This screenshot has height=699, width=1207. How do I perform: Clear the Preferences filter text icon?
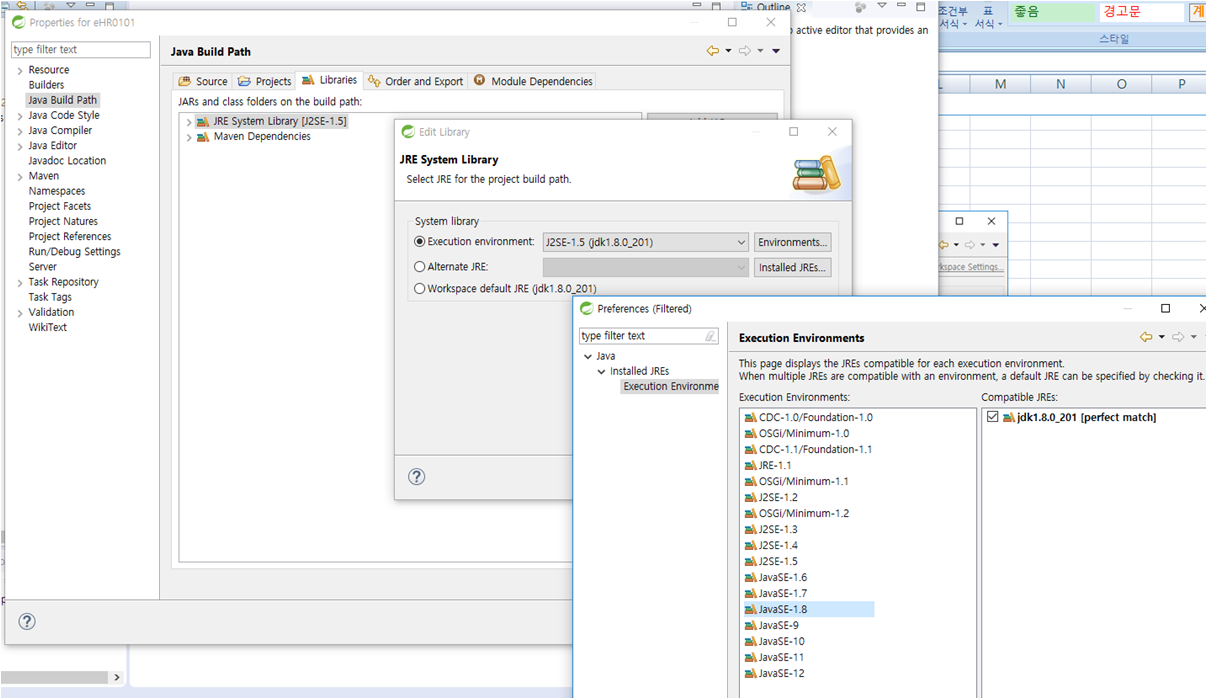[x=710, y=336]
